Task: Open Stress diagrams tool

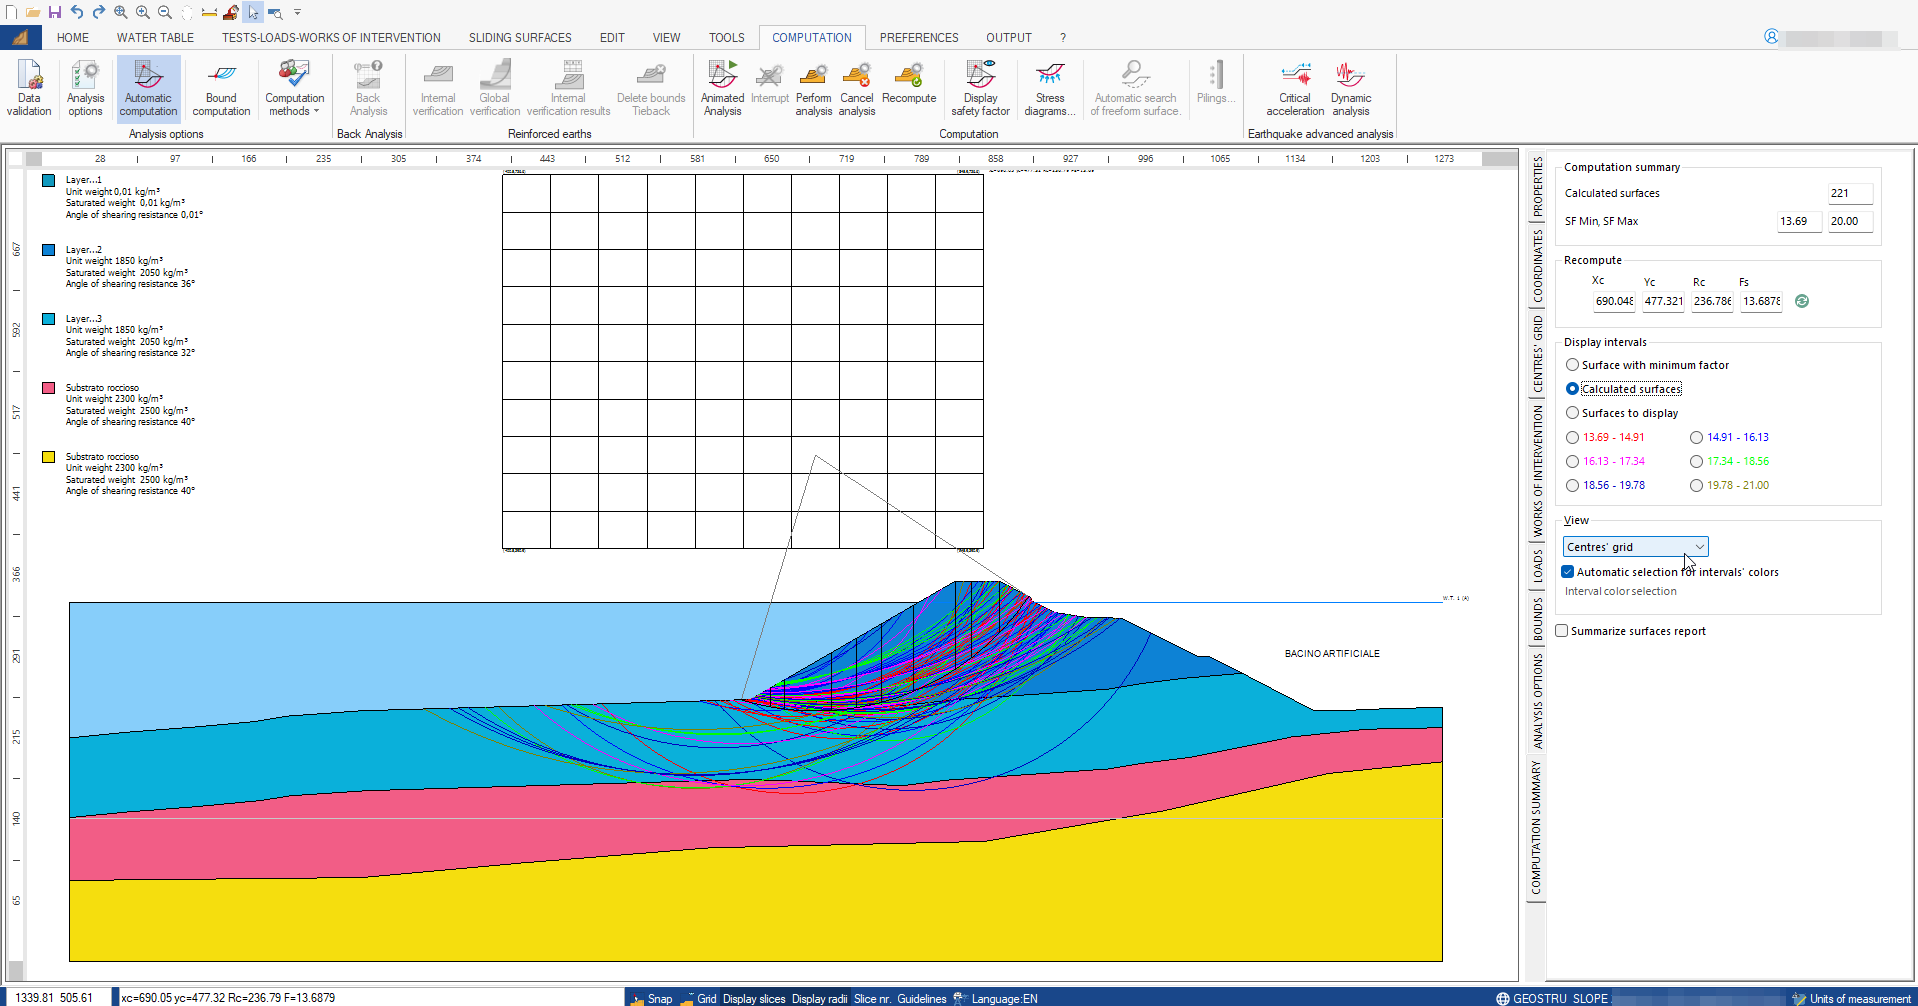Action: point(1049,88)
